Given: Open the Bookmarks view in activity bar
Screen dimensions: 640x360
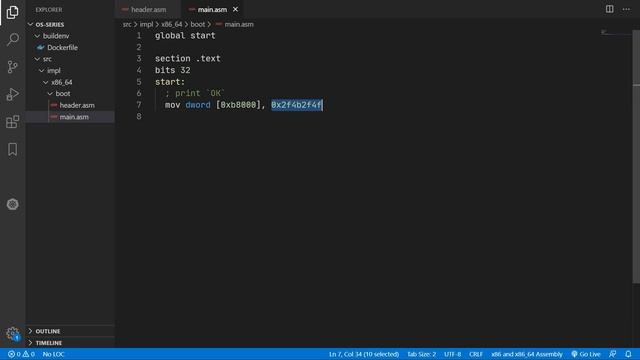Looking at the screenshot, I should point(12,149).
